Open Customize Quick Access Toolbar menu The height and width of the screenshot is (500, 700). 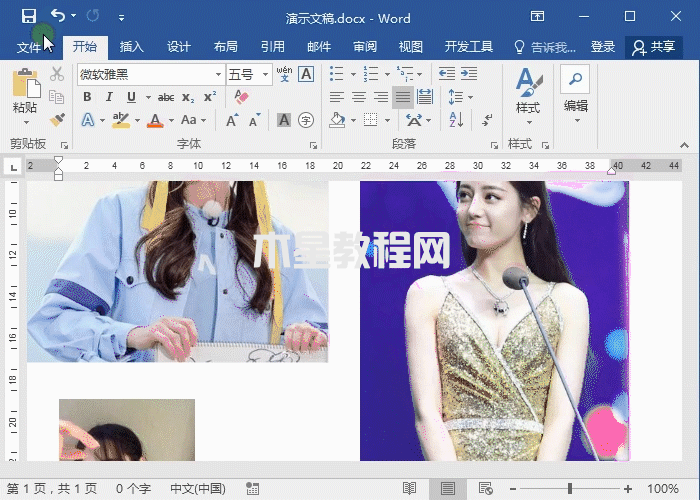[121, 18]
